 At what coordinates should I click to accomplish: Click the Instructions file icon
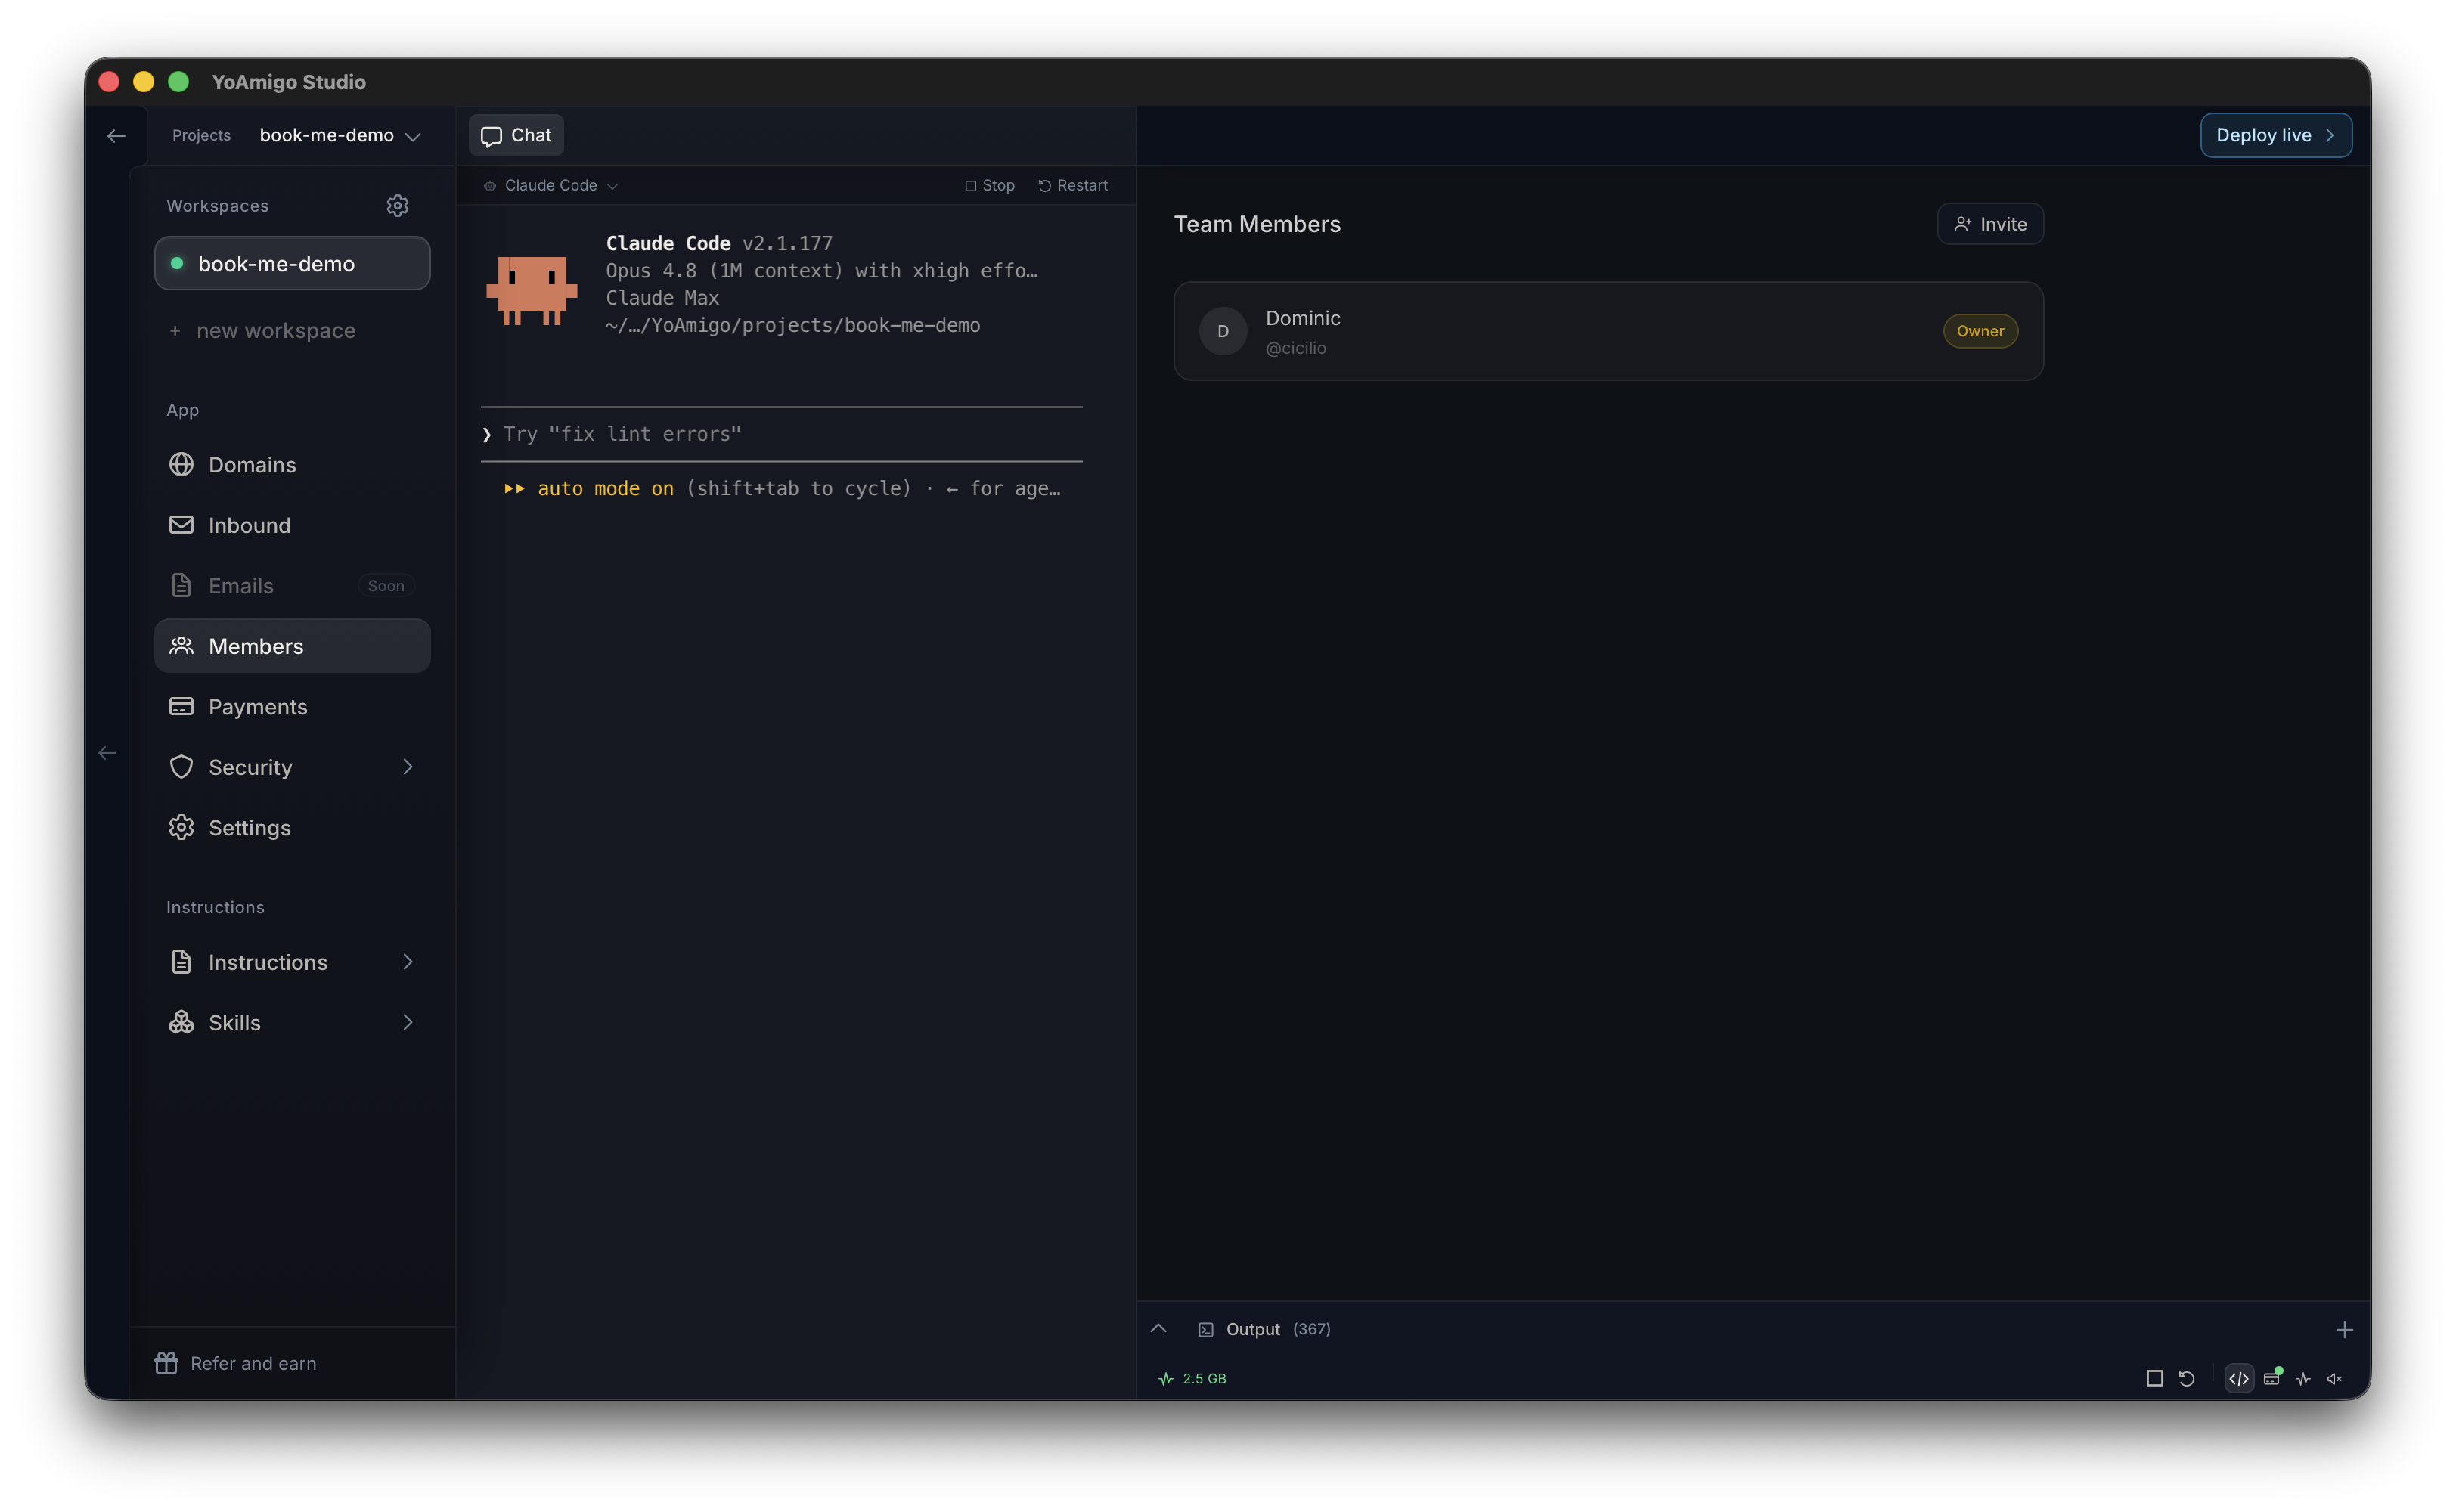[x=181, y=962]
